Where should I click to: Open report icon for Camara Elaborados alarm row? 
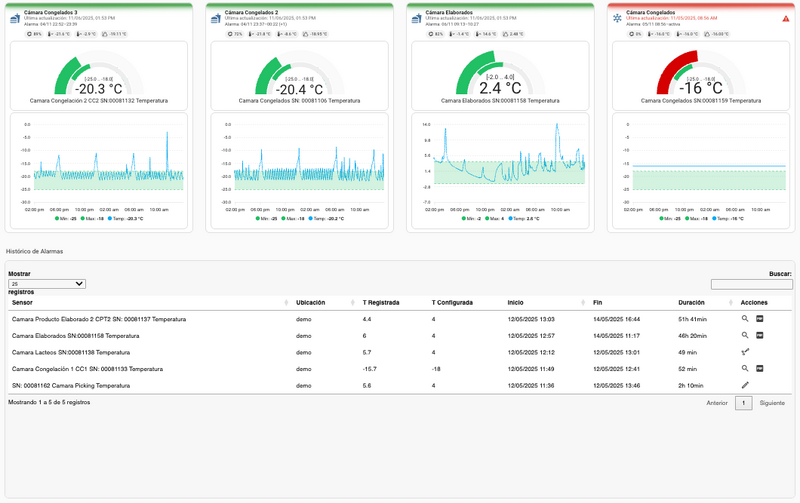point(760,336)
